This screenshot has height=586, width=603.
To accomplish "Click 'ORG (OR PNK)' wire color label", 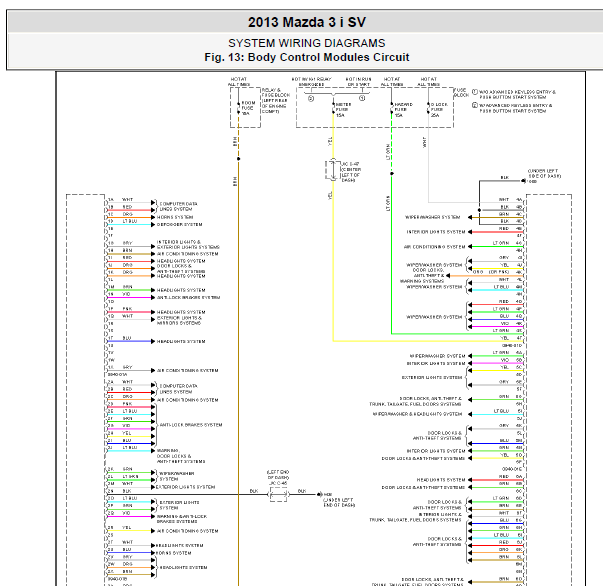I will click(x=491, y=272).
